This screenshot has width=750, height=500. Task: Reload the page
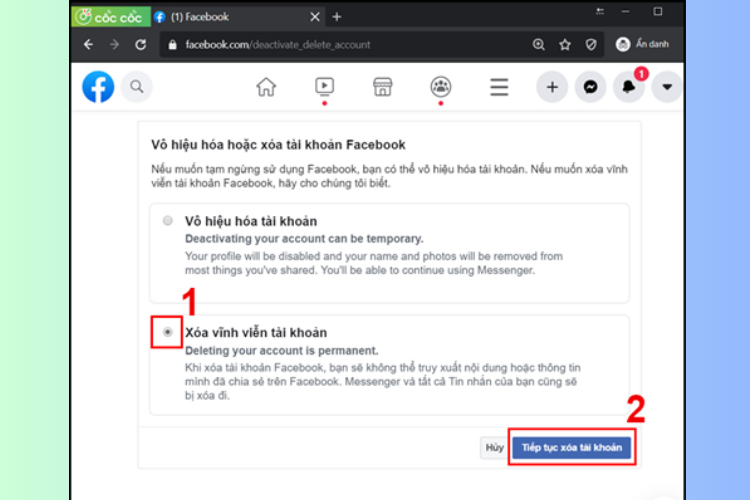coord(141,44)
